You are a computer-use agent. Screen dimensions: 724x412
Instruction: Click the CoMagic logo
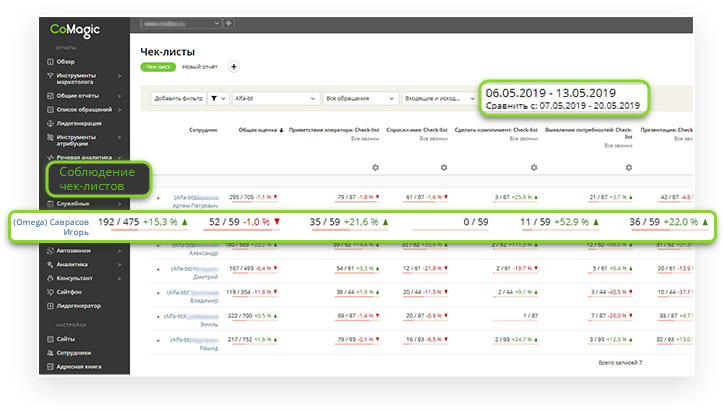tap(75, 30)
